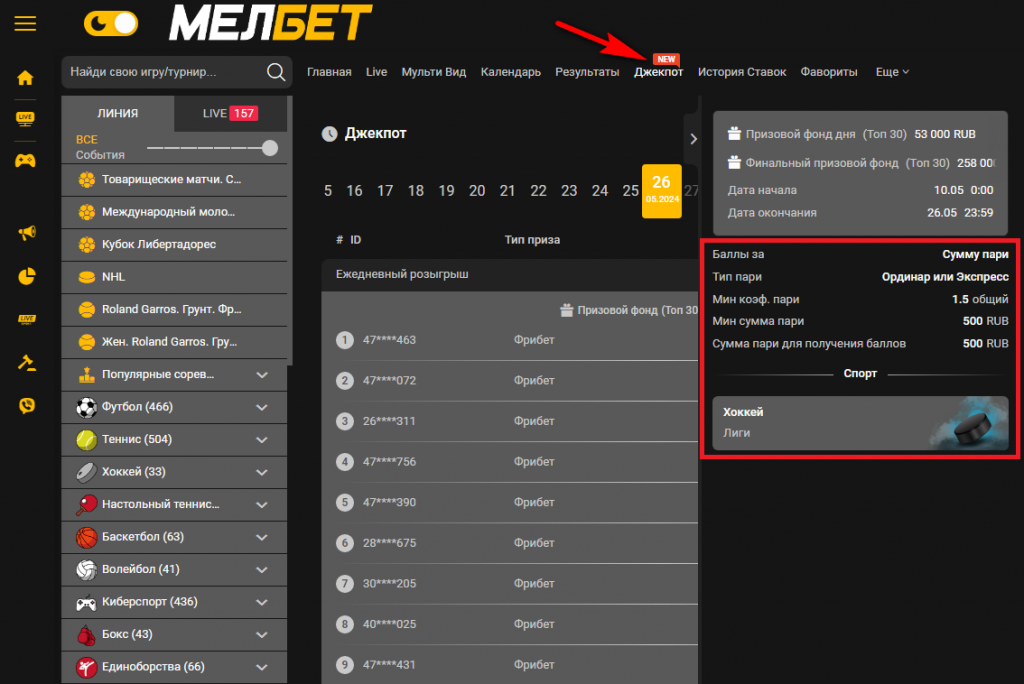The width and height of the screenshot is (1024, 684).
Task: Click the table tennis paddle icon
Action: pyautogui.click(x=86, y=504)
